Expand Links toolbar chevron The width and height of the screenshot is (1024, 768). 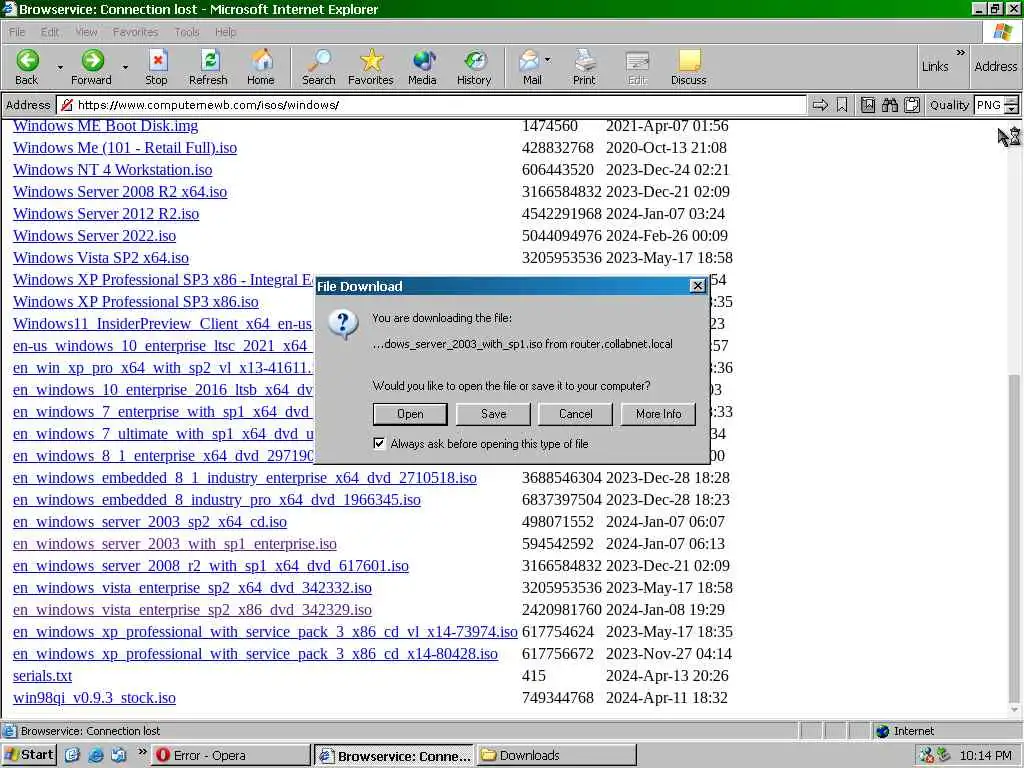(960, 52)
